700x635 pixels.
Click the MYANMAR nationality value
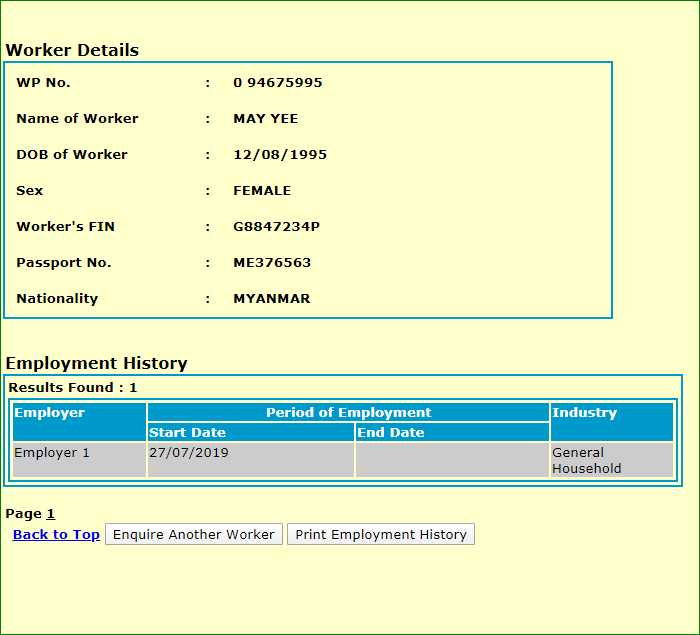click(271, 299)
